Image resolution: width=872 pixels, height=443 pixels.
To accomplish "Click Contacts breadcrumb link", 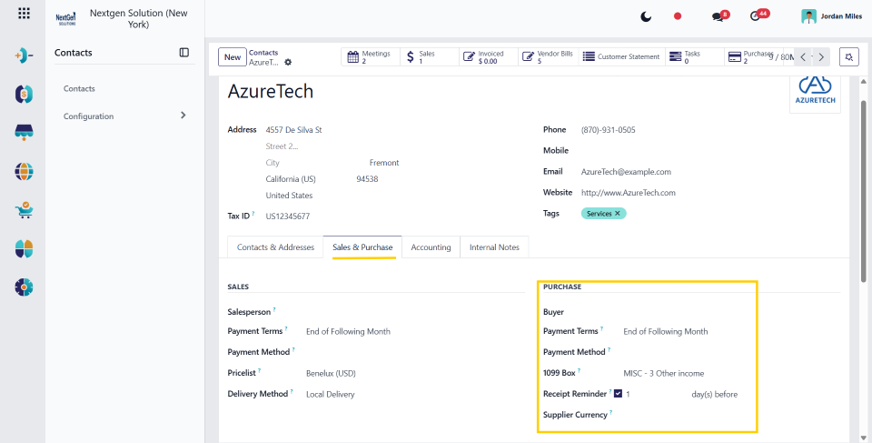I will (x=263, y=52).
